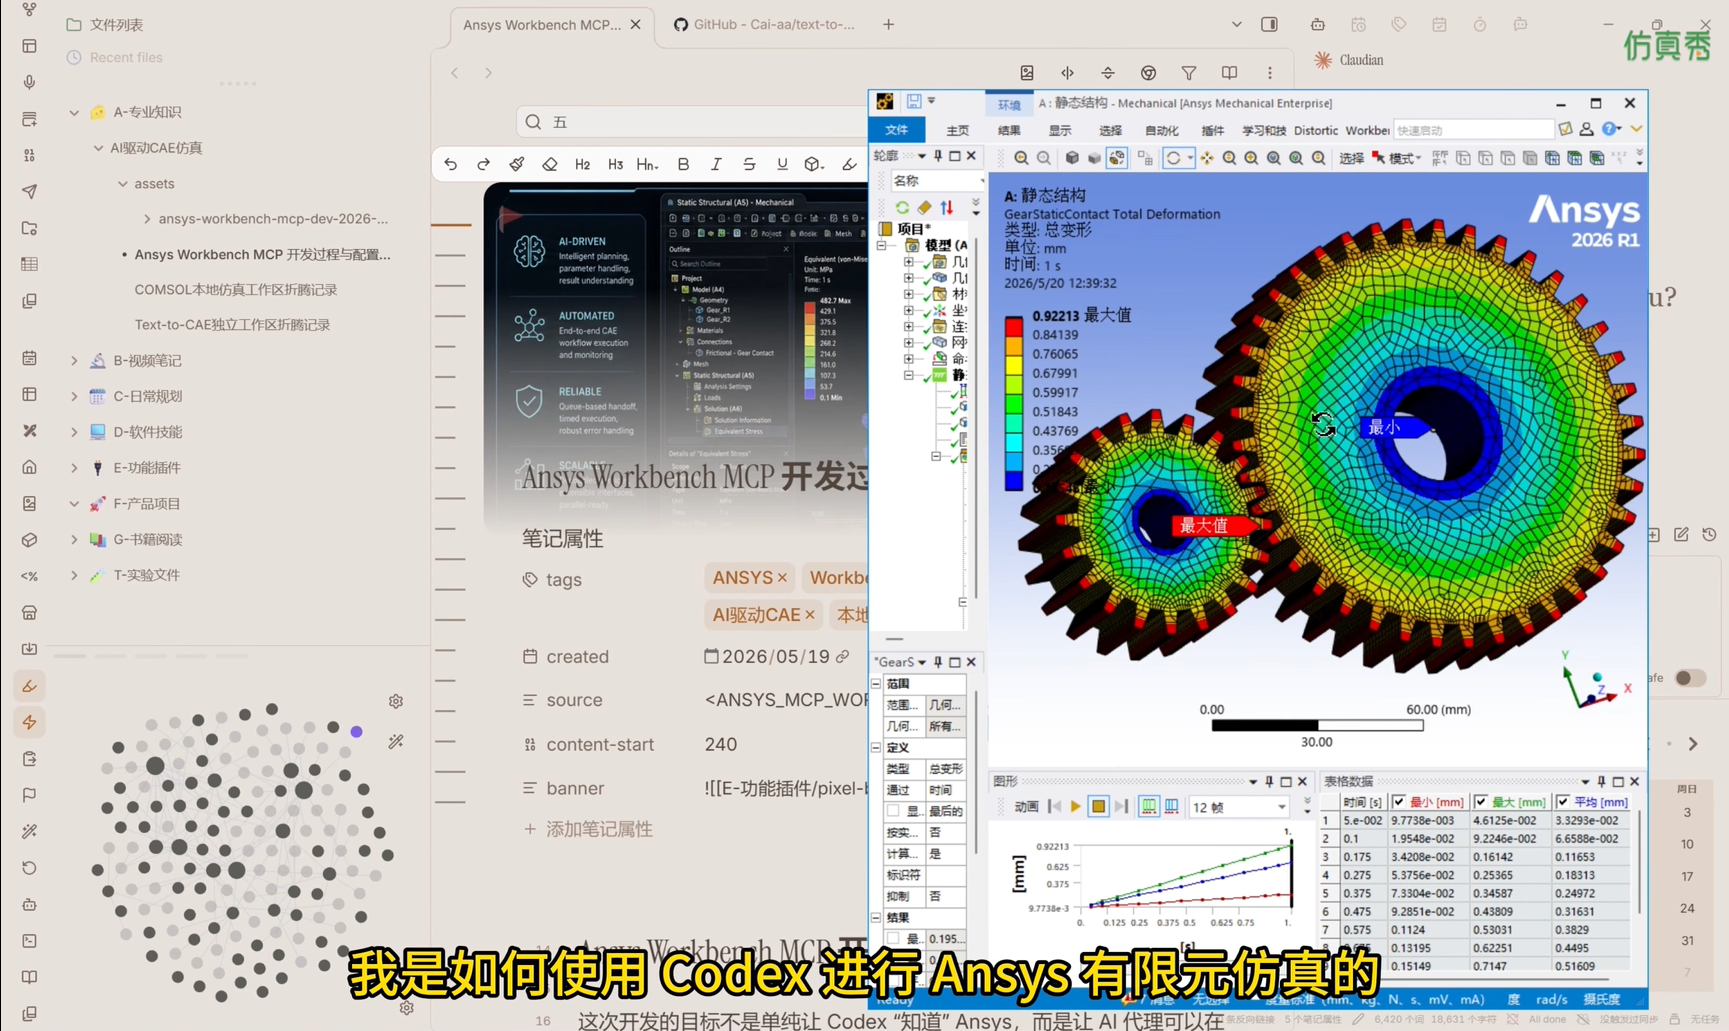This screenshot has width=1729, height=1031.
Task: Expand the B-视频笔记 folder
Action: 74,360
